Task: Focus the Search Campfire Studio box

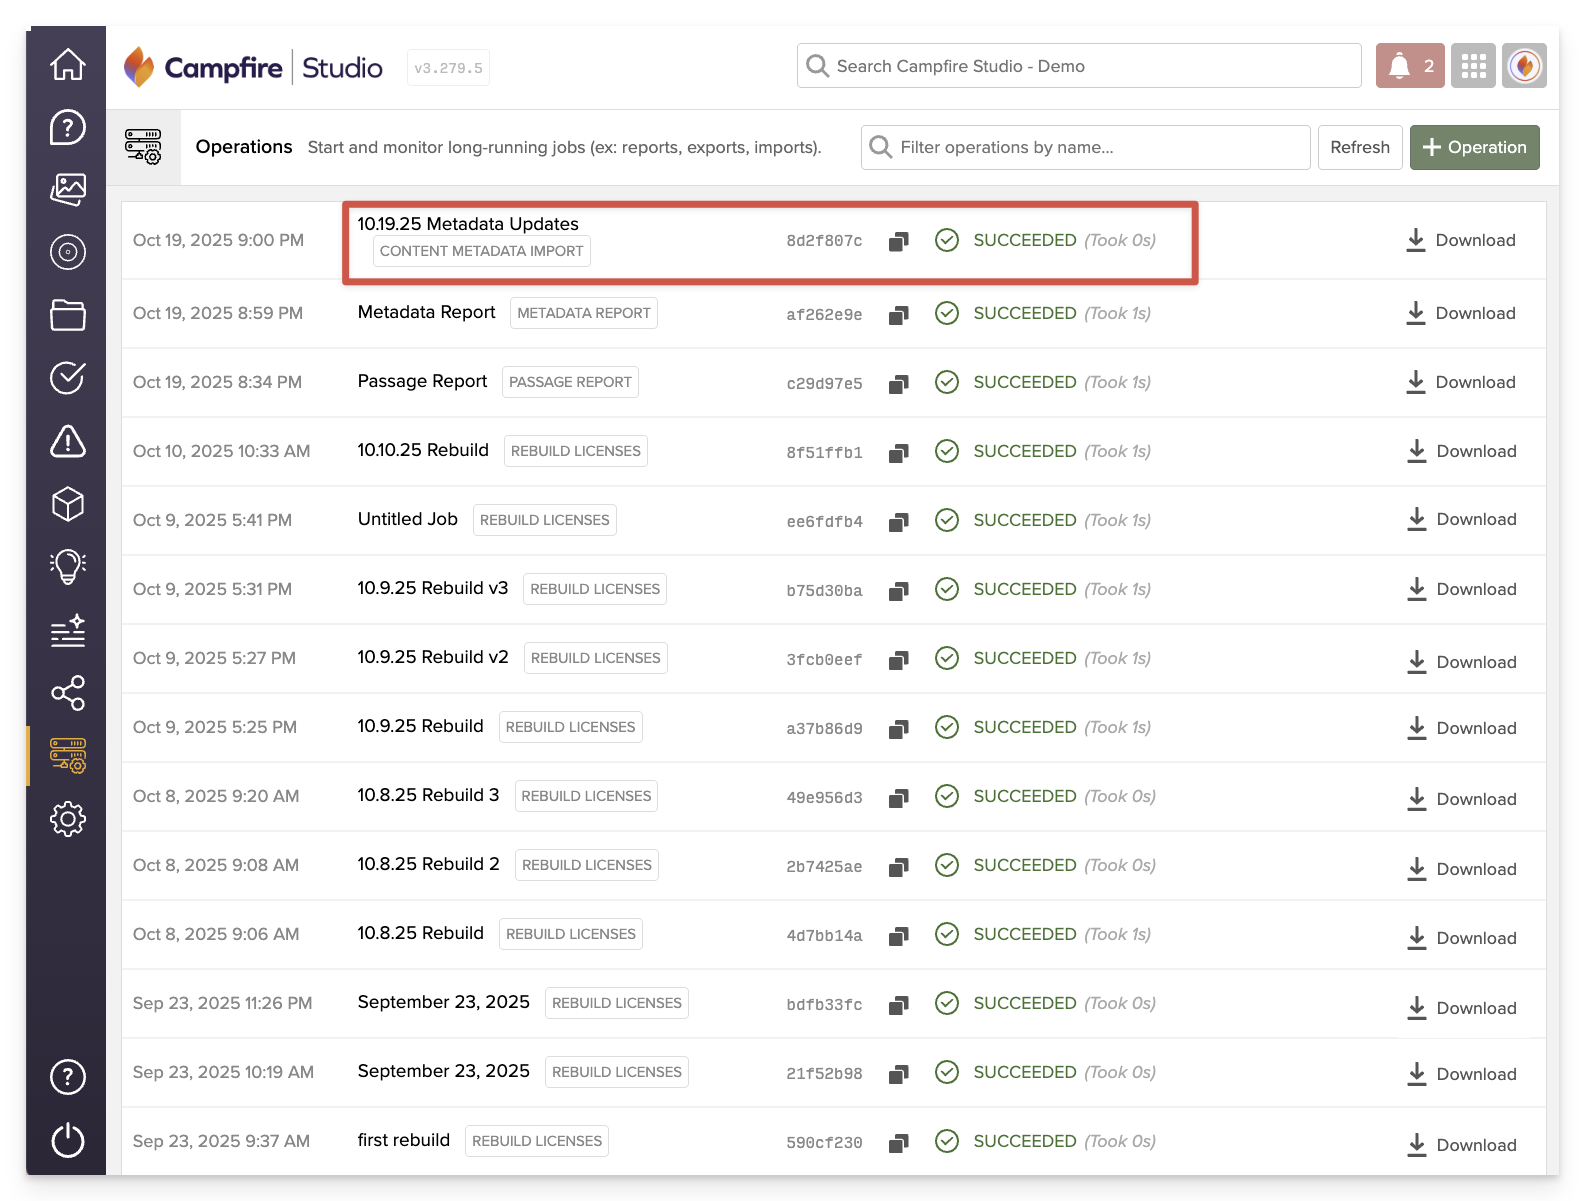Action: pos(1080,66)
